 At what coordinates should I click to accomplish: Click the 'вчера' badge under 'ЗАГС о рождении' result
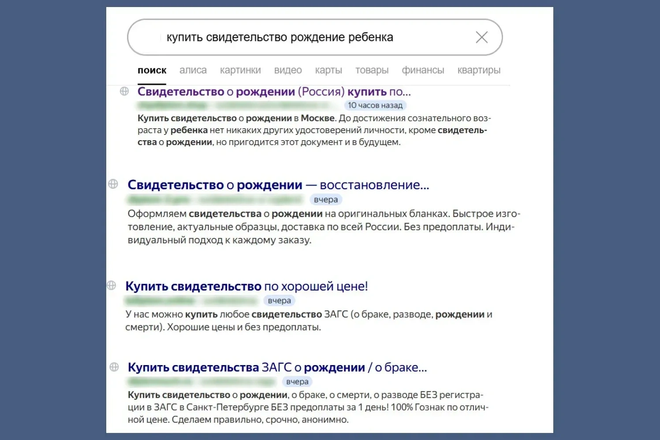[297, 382]
